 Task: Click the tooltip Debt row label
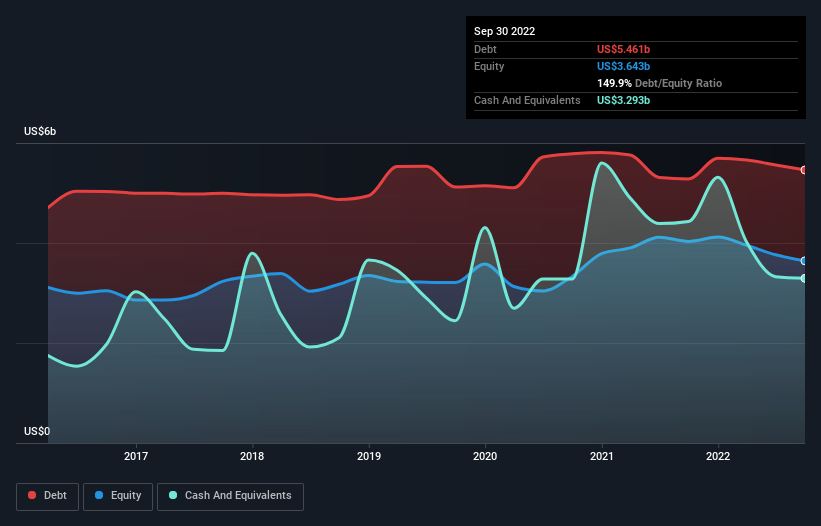485,49
